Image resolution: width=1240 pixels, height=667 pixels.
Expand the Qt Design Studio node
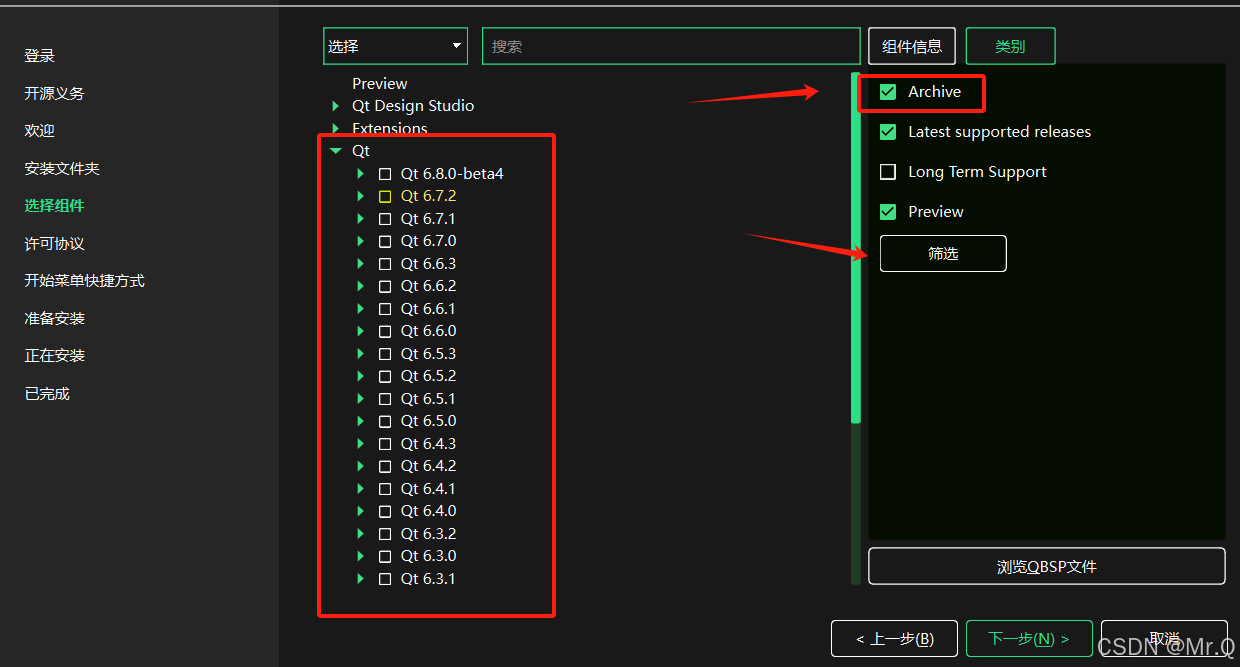coord(336,106)
